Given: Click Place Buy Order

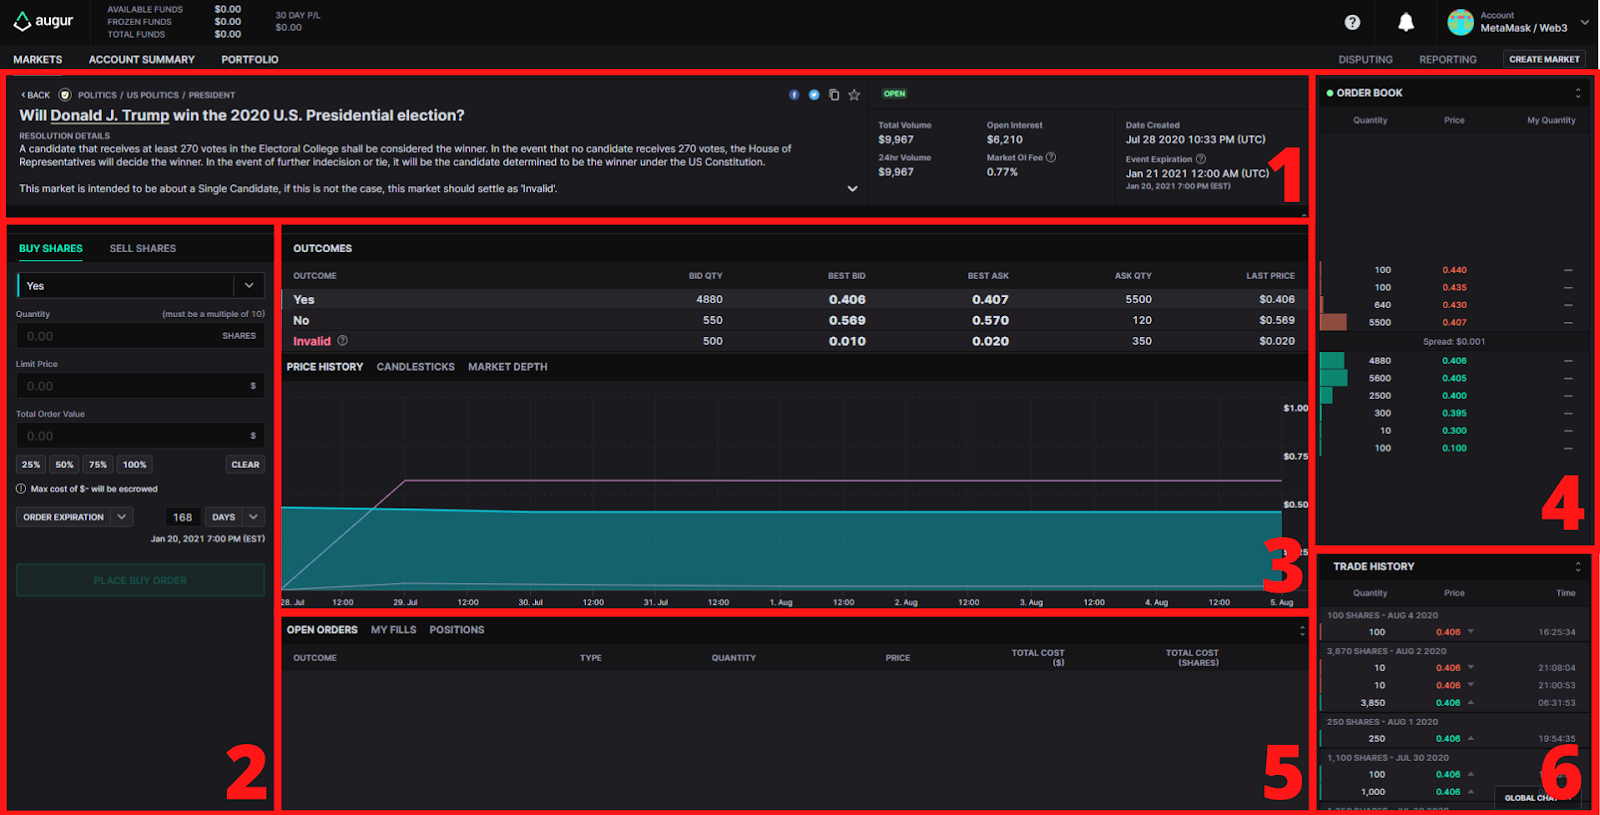Looking at the screenshot, I should [x=140, y=580].
